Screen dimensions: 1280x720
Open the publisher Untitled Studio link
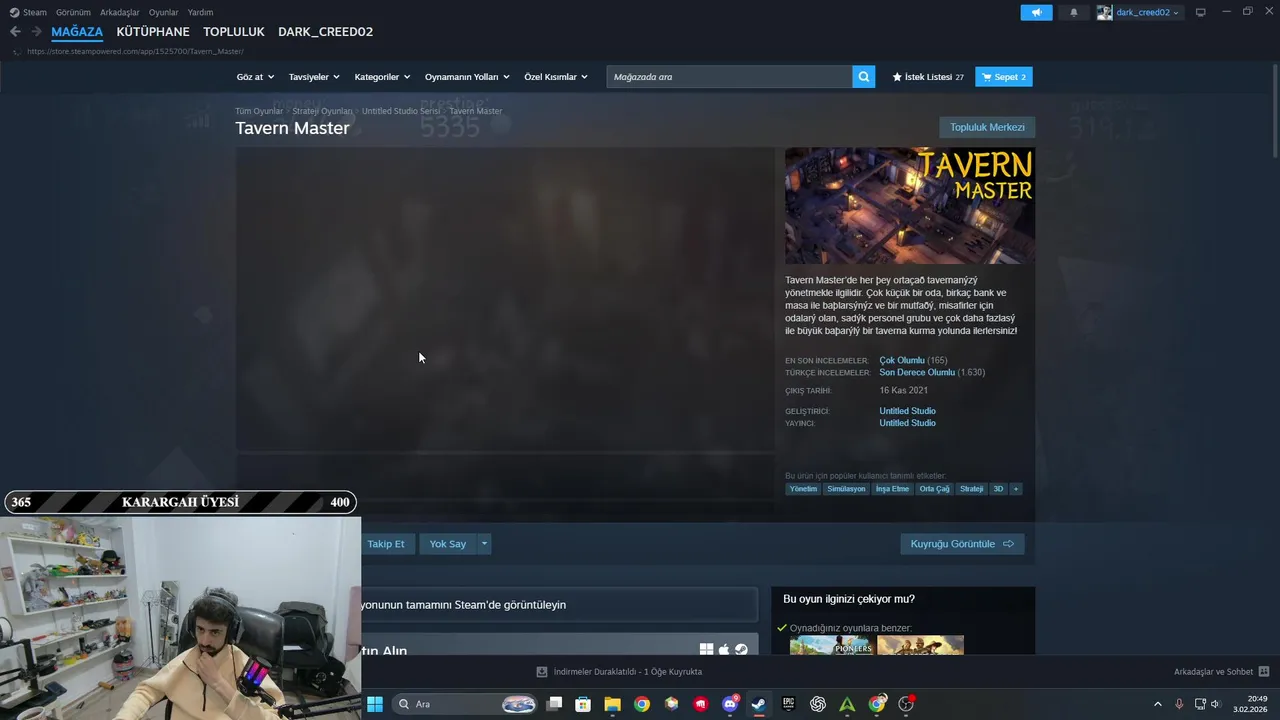click(x=907, y=423)
